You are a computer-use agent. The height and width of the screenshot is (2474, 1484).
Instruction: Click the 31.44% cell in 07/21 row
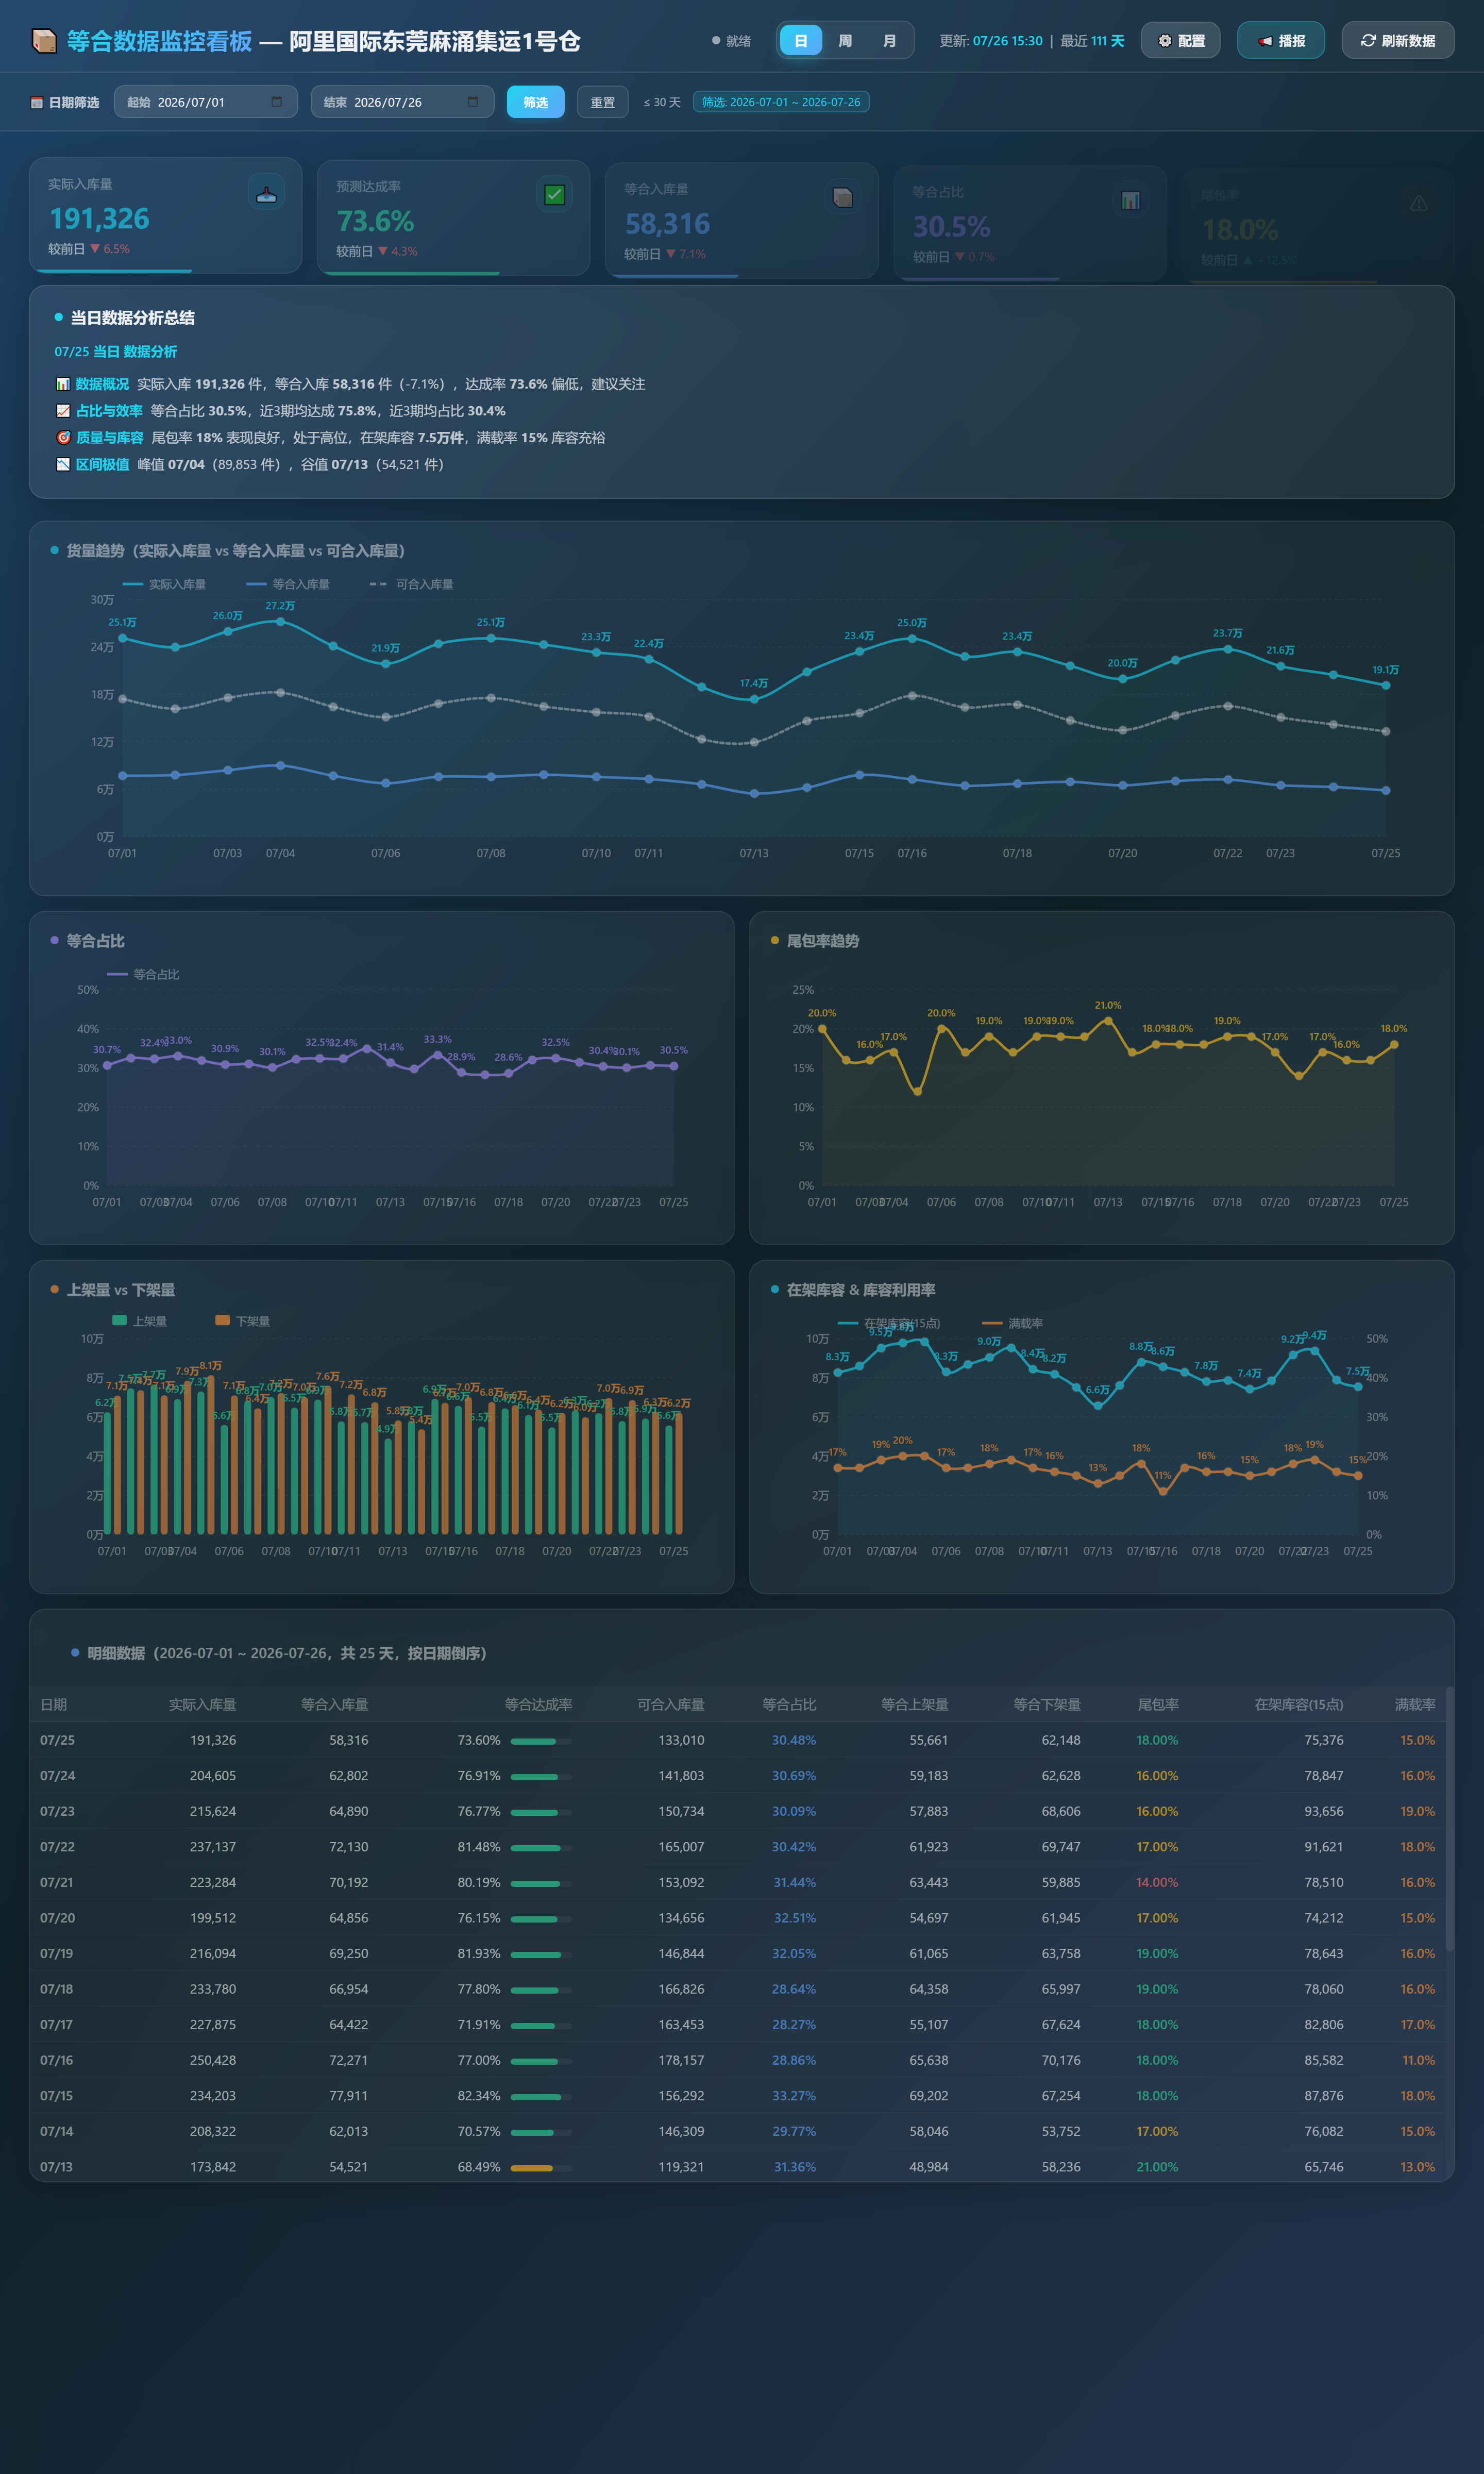(794, 1882)
